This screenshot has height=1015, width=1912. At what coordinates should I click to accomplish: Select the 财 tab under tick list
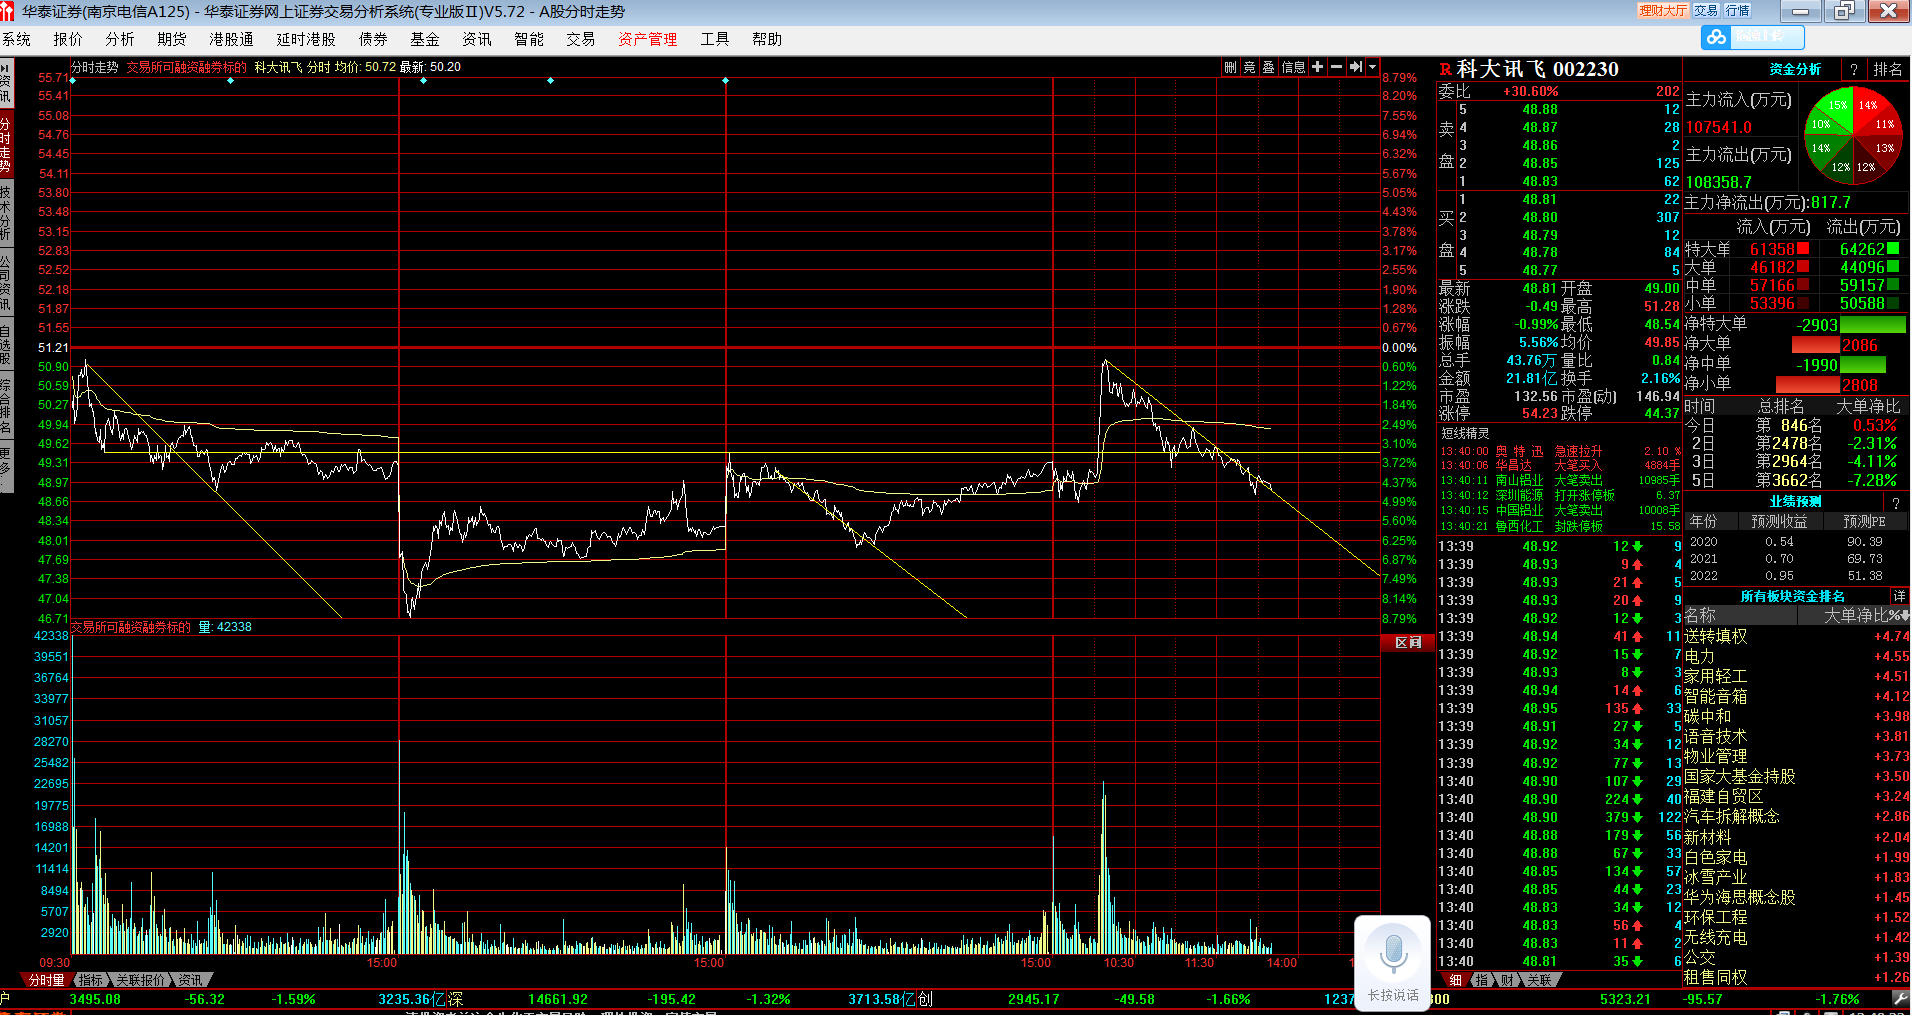tap(1506, 980)
